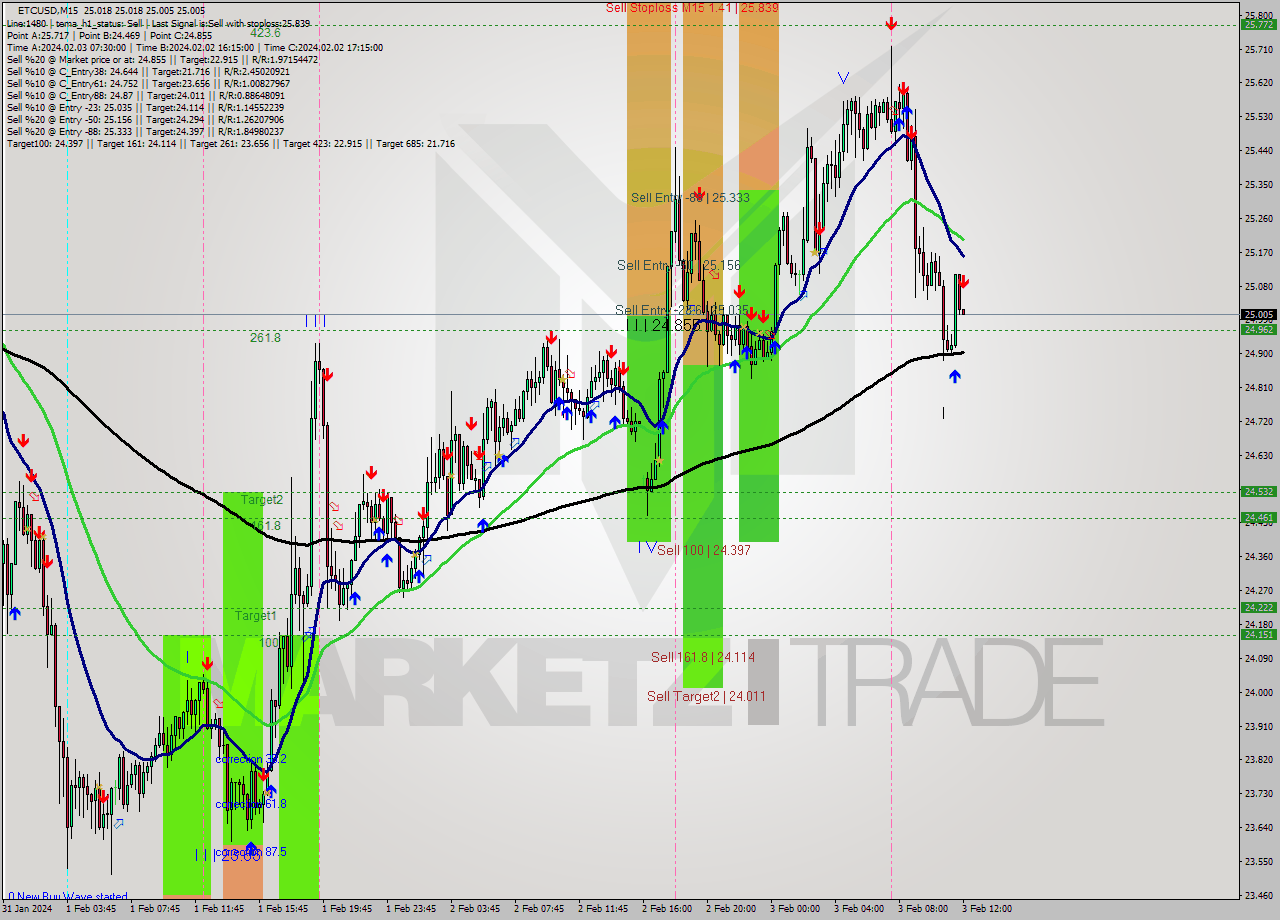
Task: Click the 'correction 61.8' label
Action: 251,804
